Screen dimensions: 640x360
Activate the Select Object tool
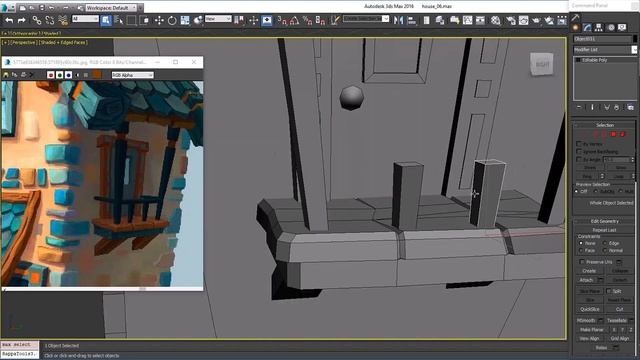(x=106, y=20)
